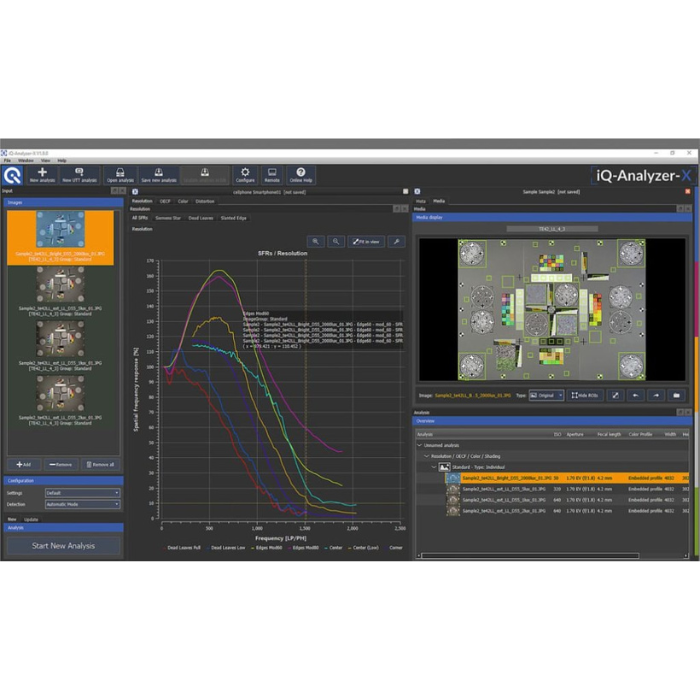Zoom out on the SFR chart

click(336, 242)
